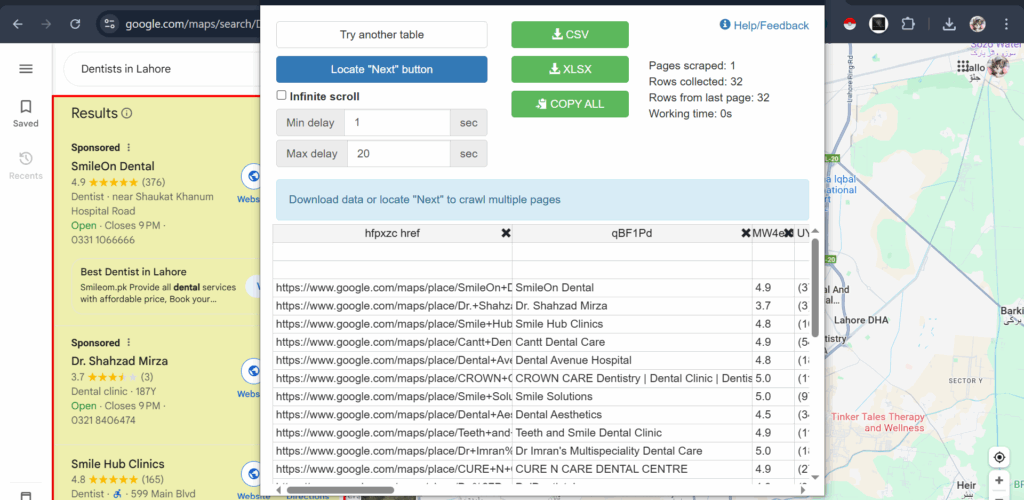Image resolution: width=1024 pixels, height=500 pixels.
Task: Click the table horizontal scrollbar thumb
Action: coord(340,490)
